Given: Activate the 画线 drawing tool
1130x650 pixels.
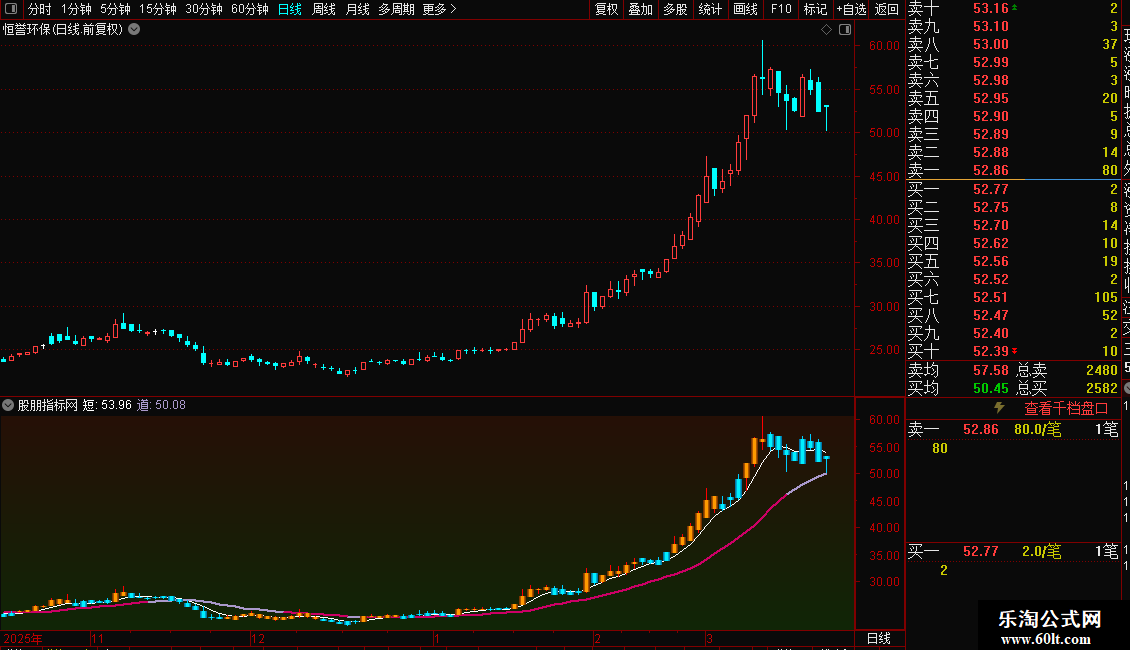Looking at the screenshot, I should coord(745,9).
